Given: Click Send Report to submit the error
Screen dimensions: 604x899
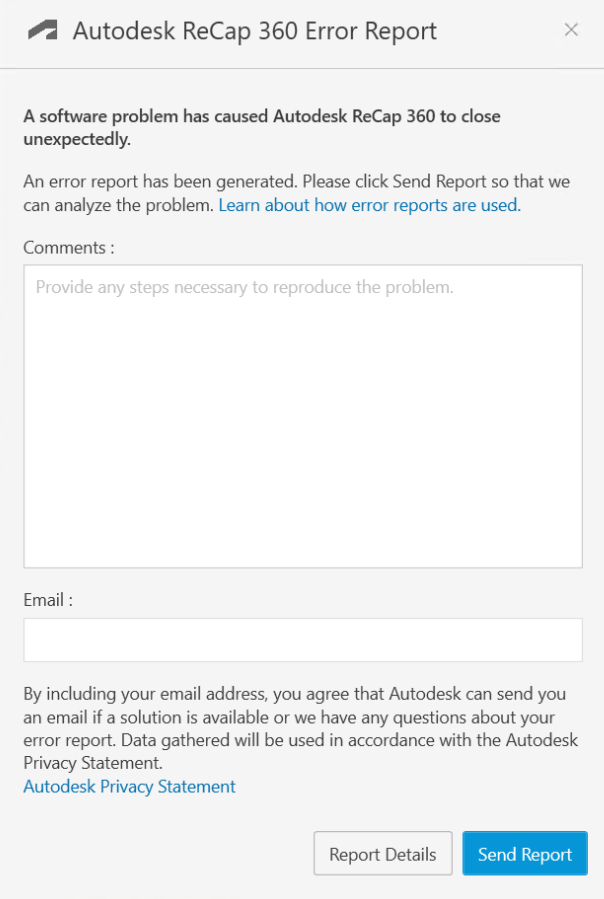Looking at the screenshot, I should click(x=525, y=854).
